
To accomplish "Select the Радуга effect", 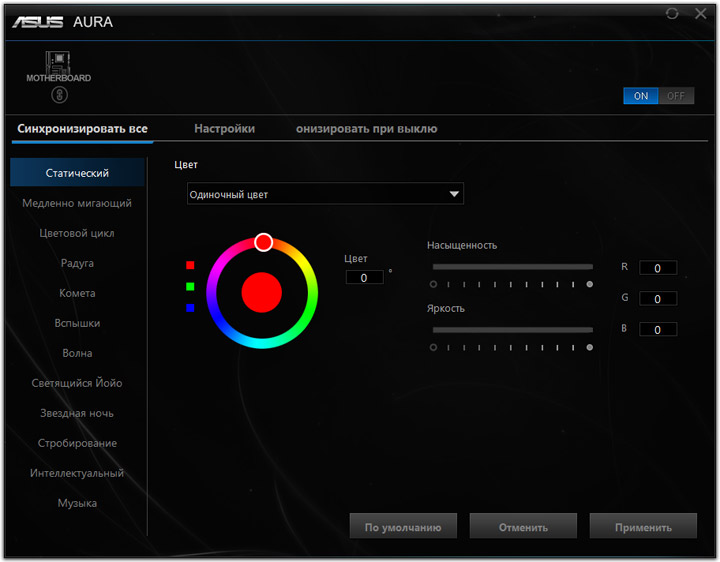I will pyautogui.click(x=77, y=263).
